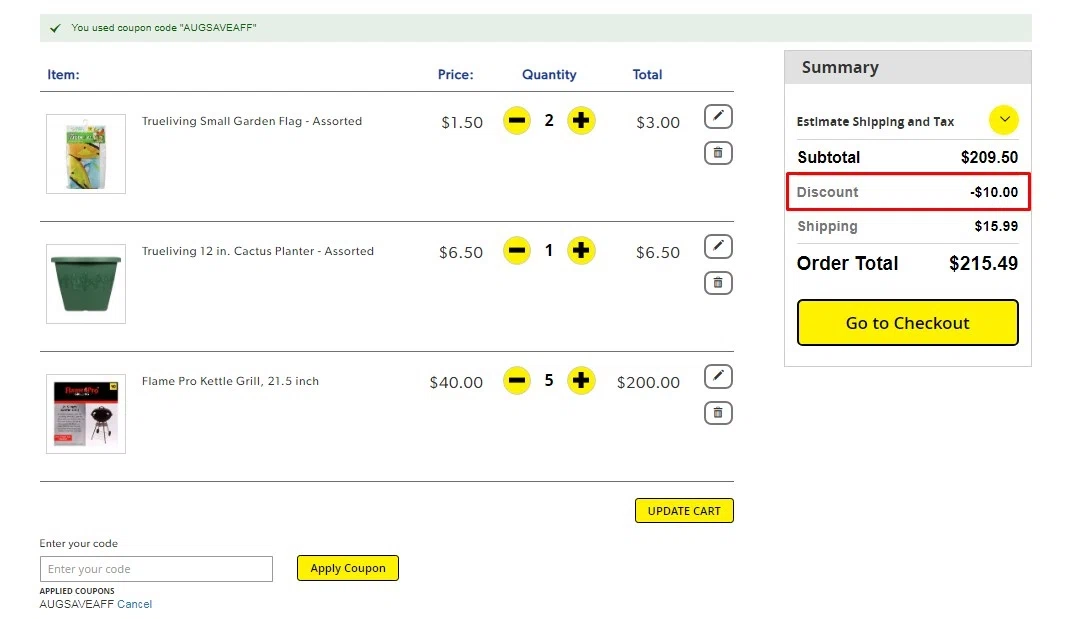Increase Kettle Grill quantity
This screenshot has width=1073, height=619.
pos(581,381)
